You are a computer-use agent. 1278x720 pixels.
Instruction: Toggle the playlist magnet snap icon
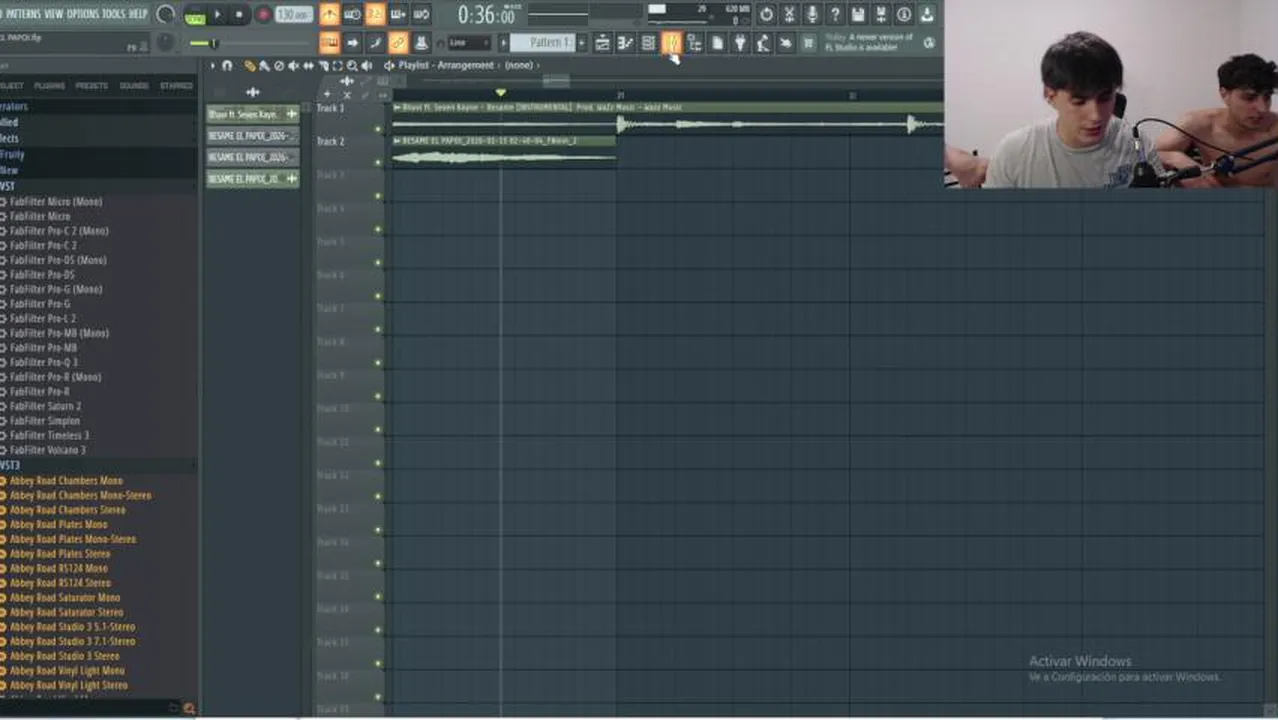click(x=228, y=65)
